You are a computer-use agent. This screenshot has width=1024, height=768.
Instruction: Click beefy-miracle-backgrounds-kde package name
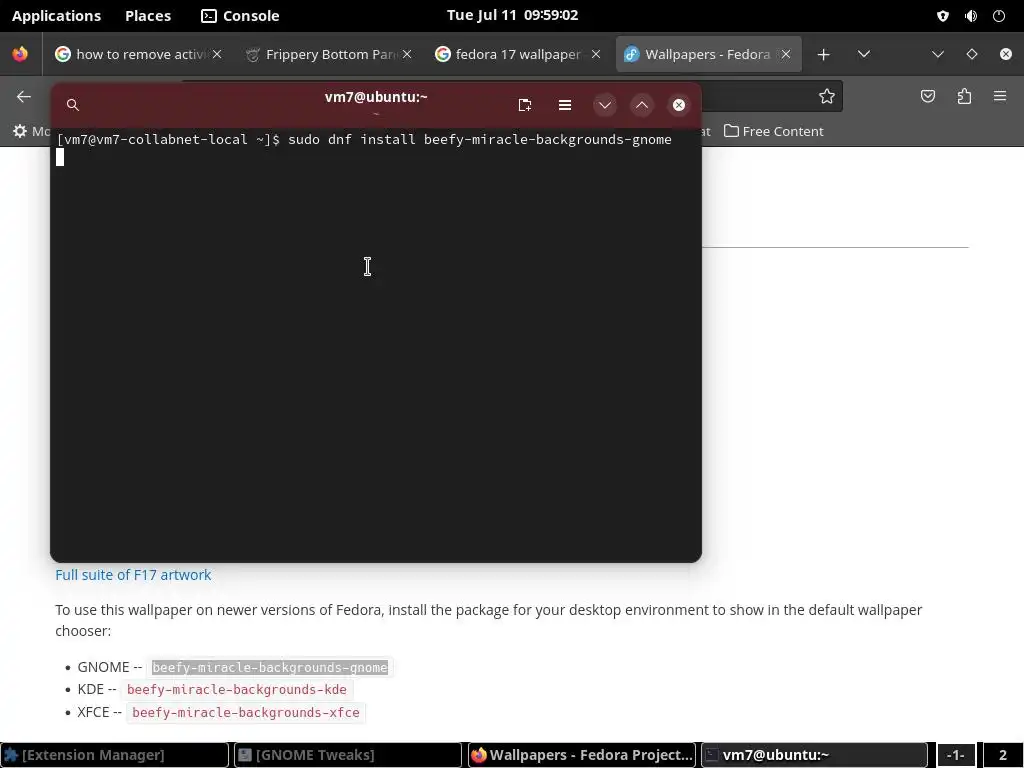click(236, 690)
